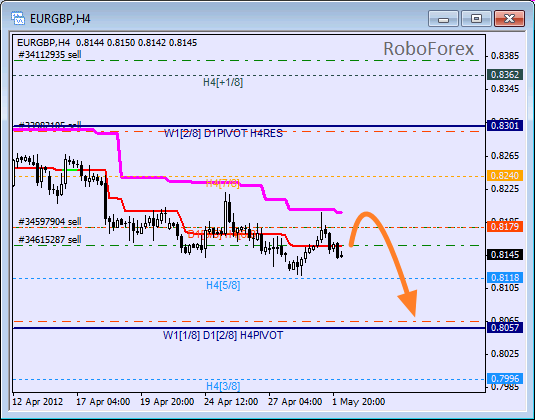Minimize the EURGBP,H4 chart window
Screen dimensions: 535x420
(443, 18)
